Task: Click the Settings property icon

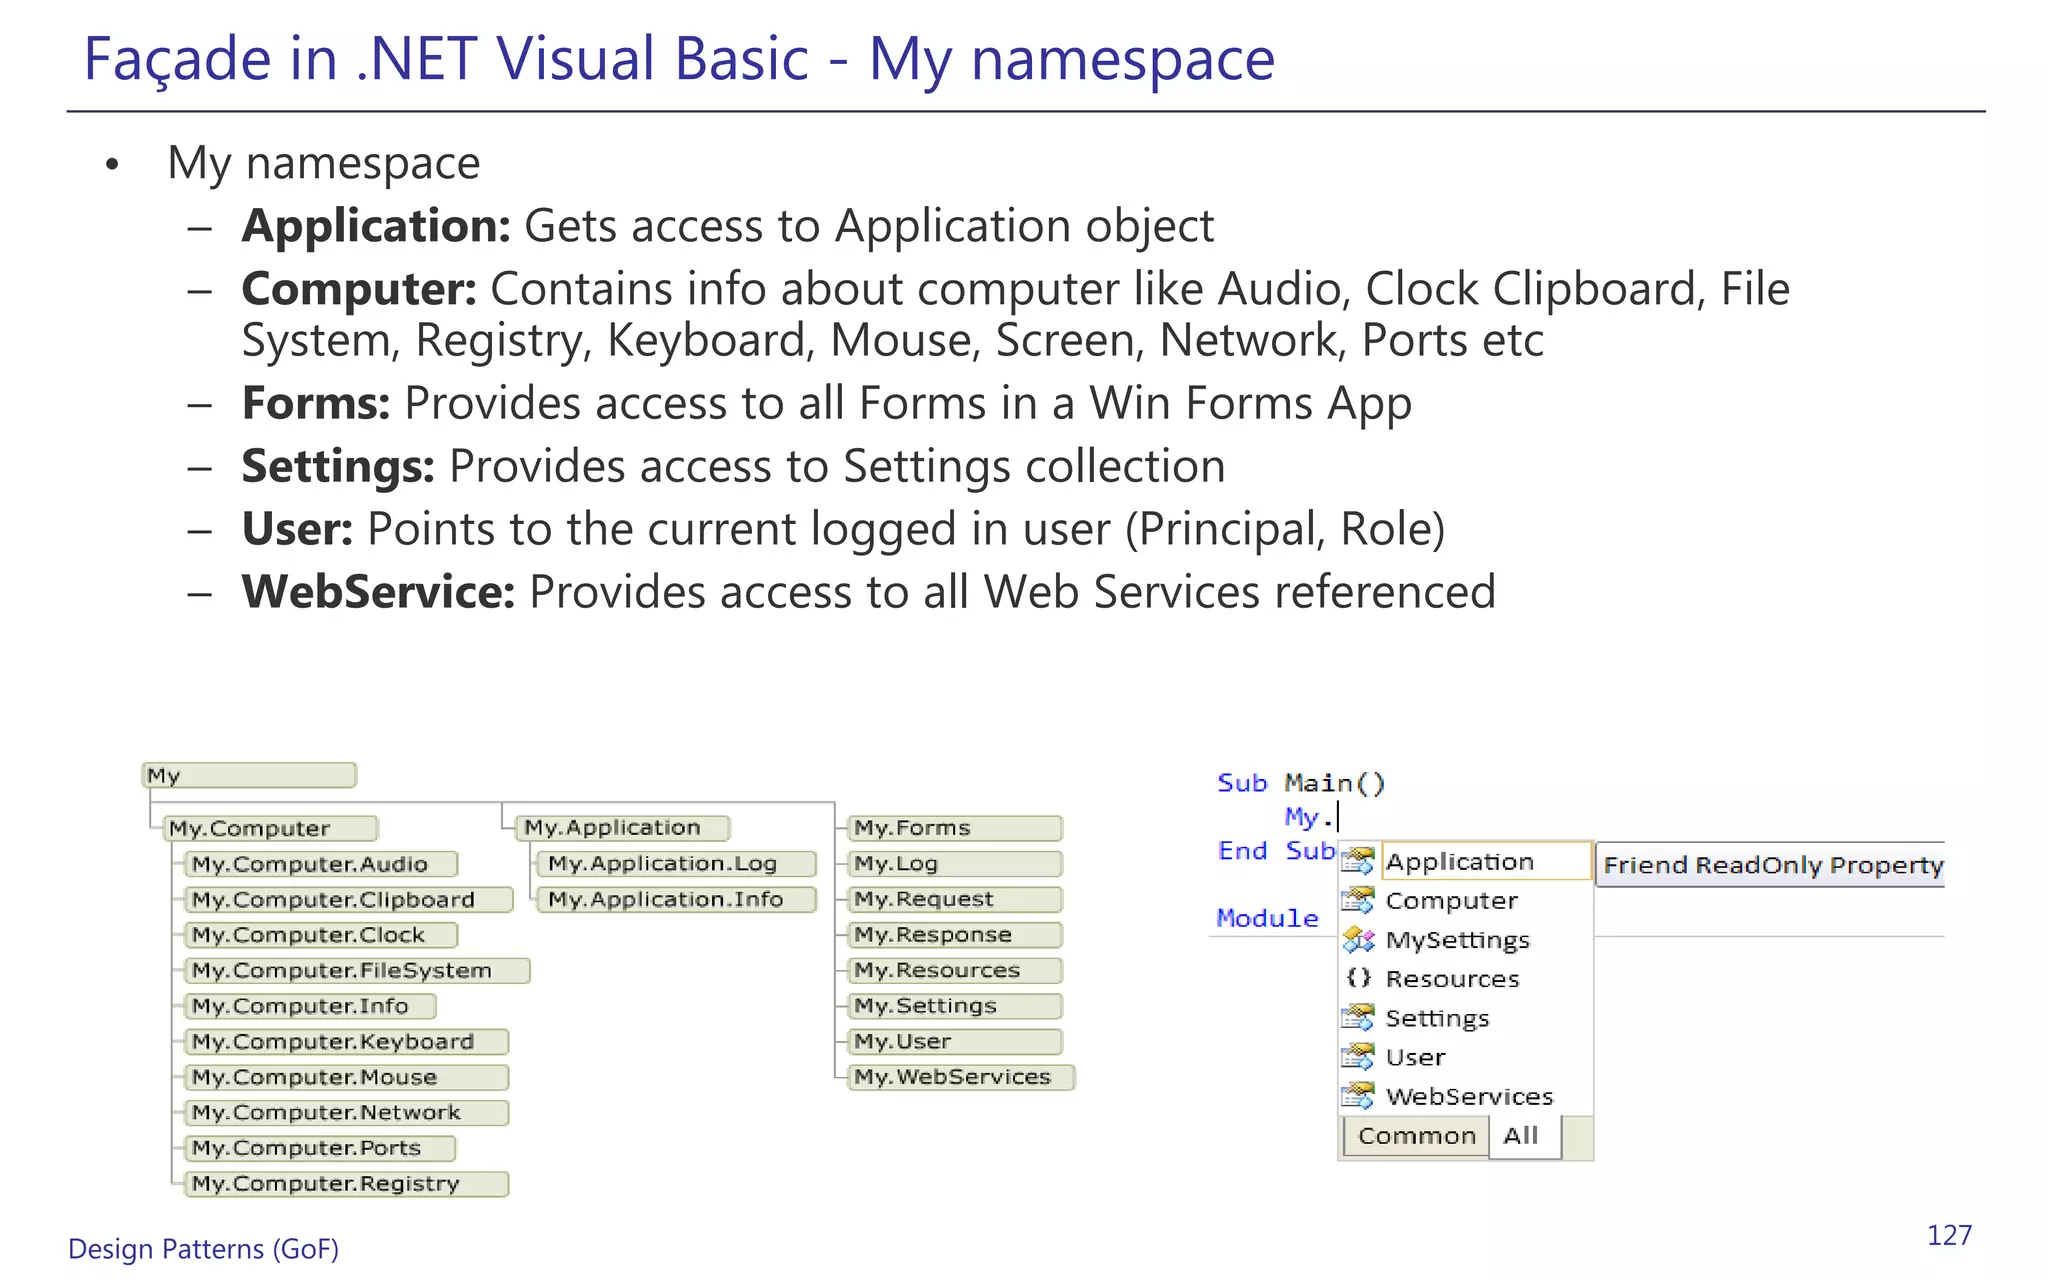Action: pos(1357,1018)
